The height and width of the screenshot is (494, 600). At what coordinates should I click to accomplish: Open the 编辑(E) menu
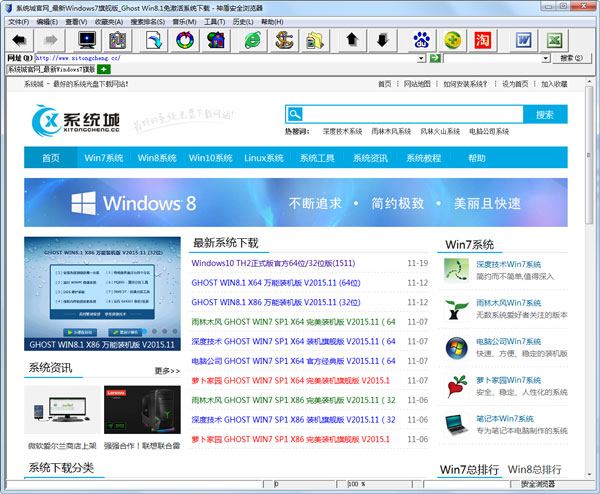point(47,22)
